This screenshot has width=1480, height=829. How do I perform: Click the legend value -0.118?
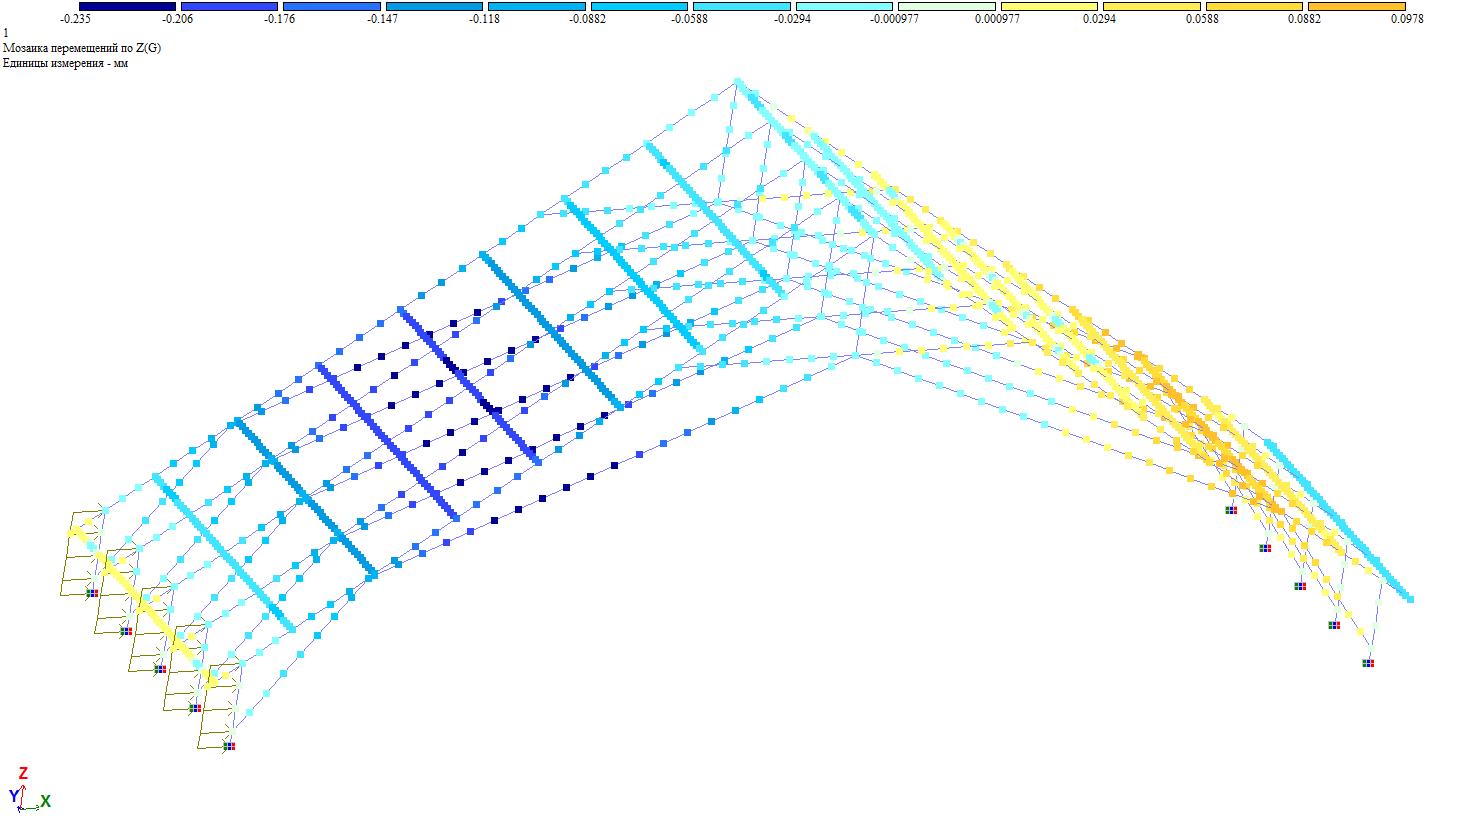485,19
